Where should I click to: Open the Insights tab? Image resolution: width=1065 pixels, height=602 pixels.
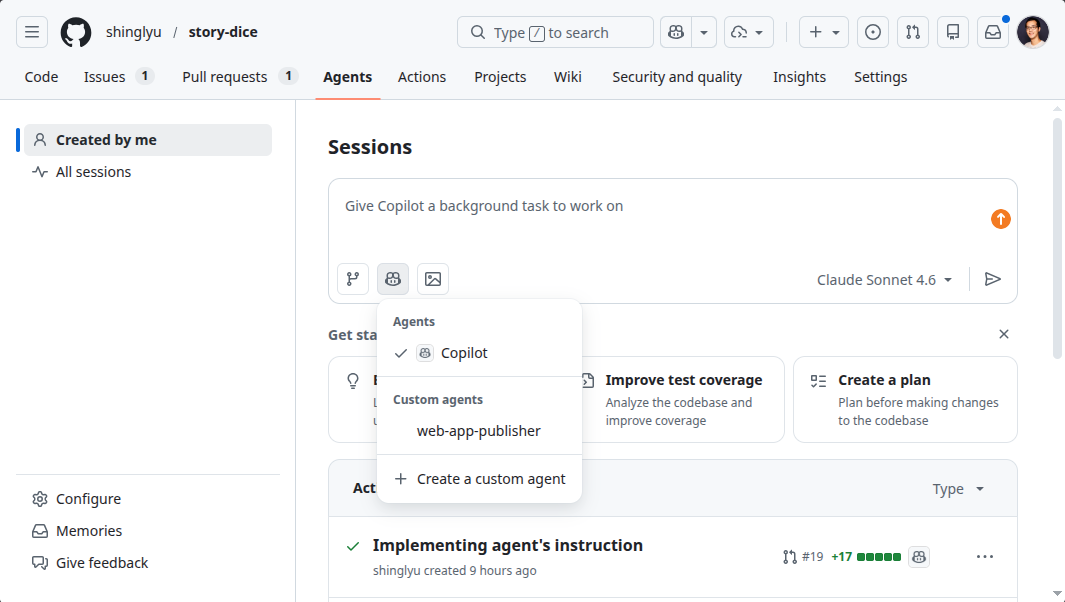pyautogui.click(x=799, y=77)
